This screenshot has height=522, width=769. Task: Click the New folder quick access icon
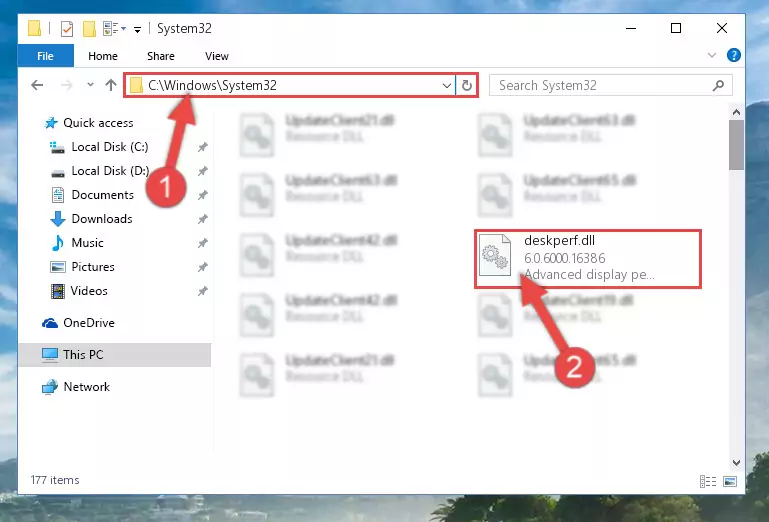click(89, 29)
